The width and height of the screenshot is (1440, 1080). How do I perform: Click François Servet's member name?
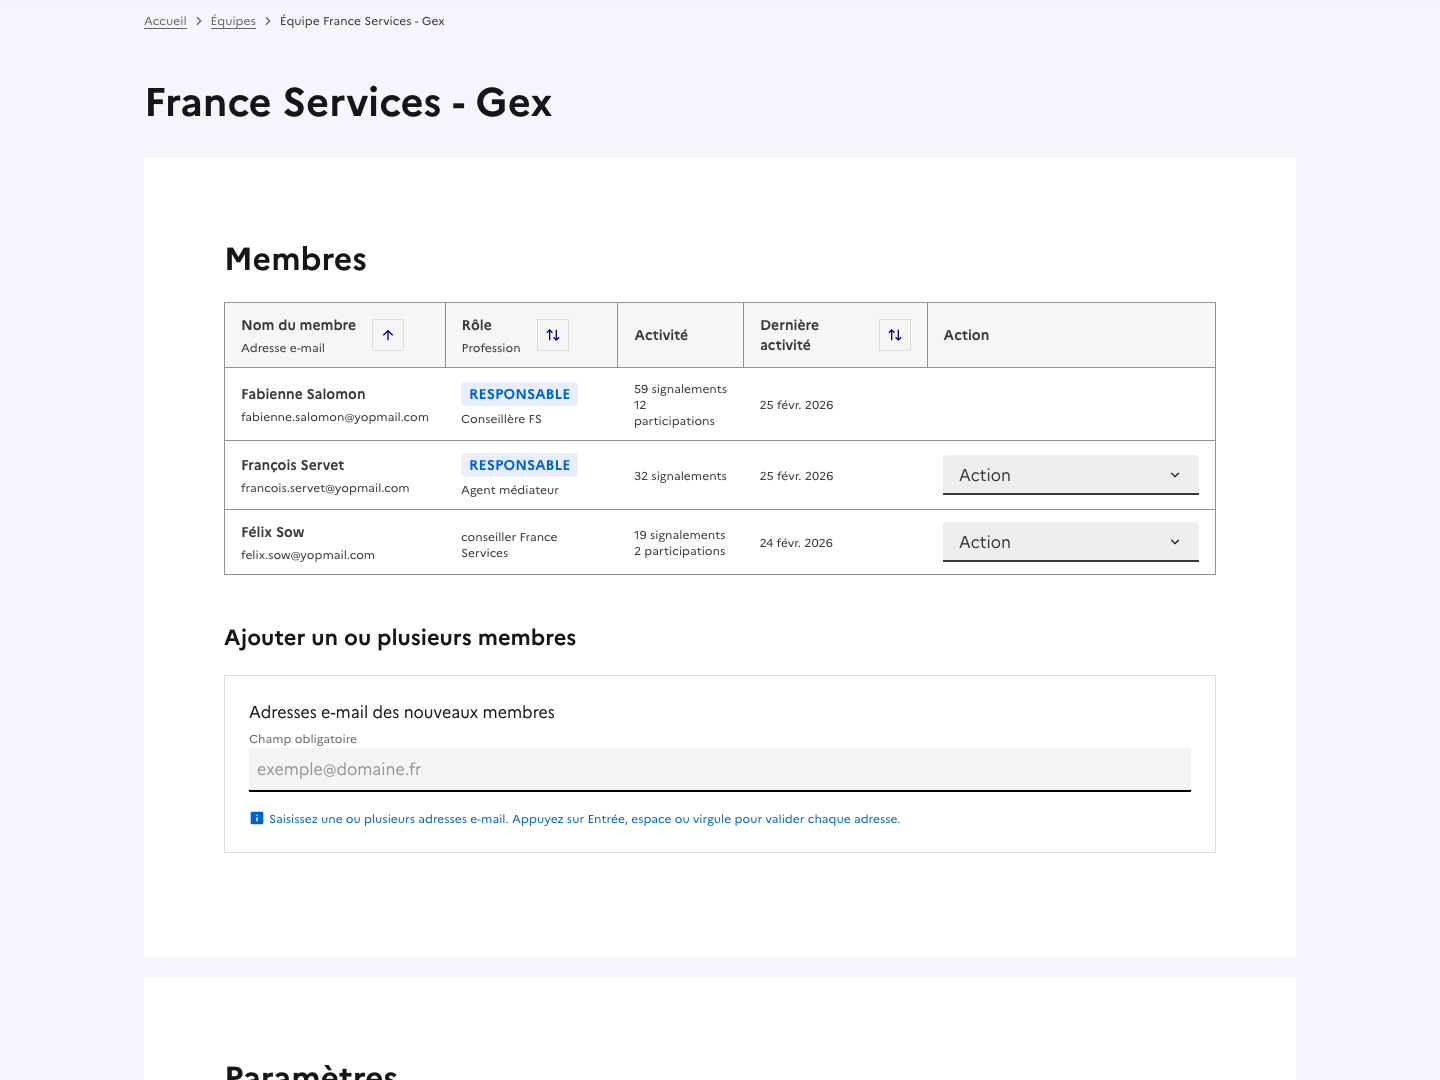(292, 465)
